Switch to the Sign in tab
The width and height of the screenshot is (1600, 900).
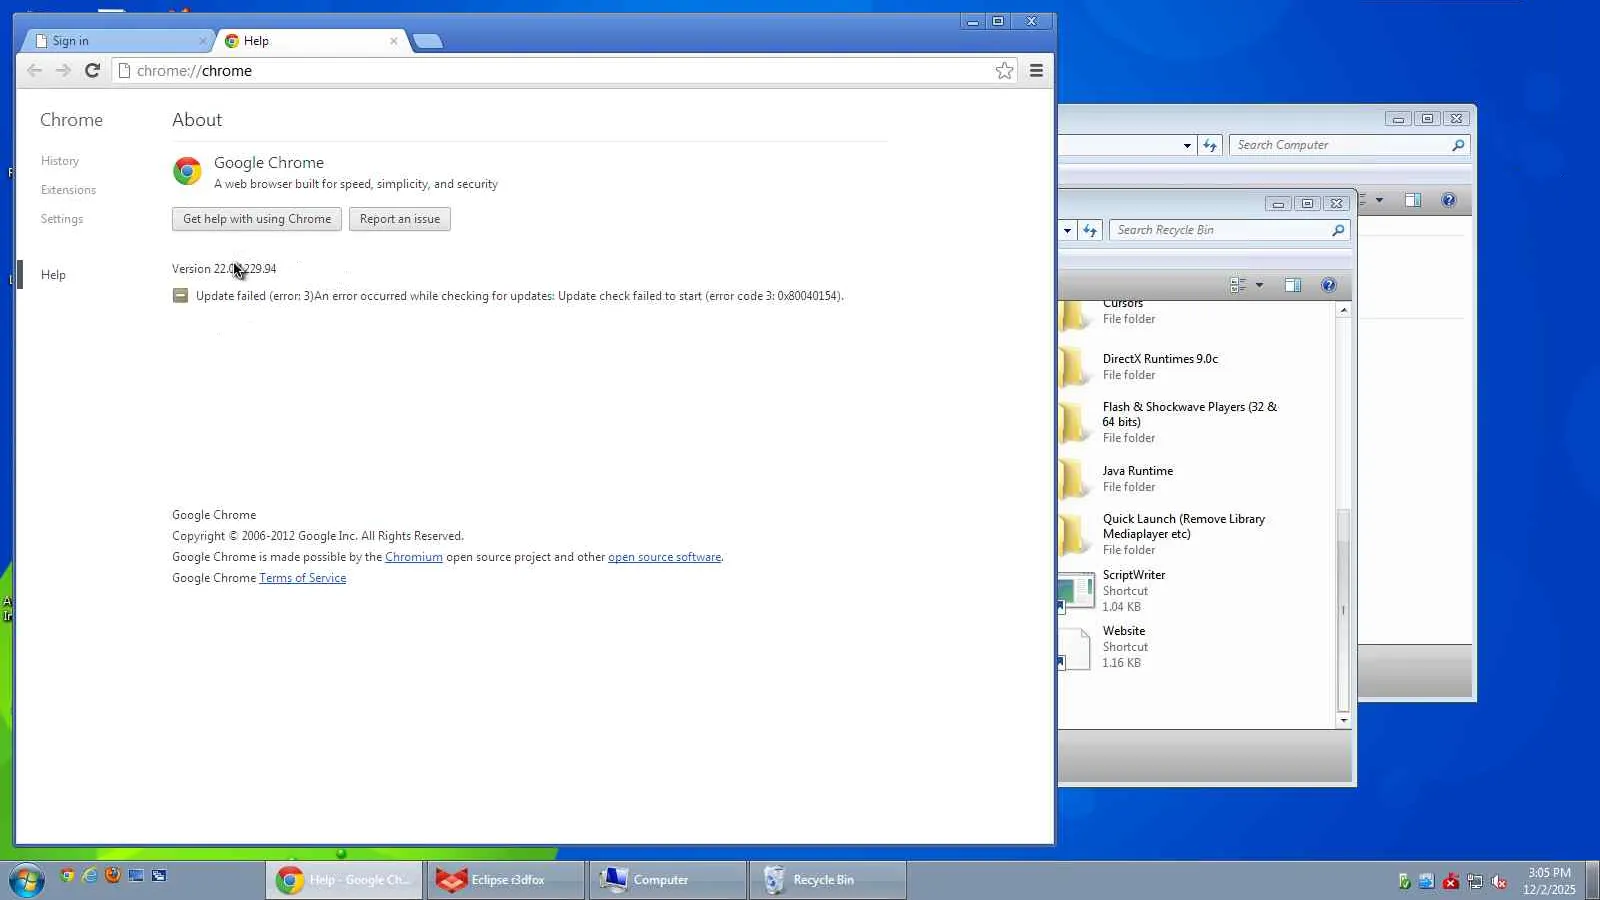coord(115,41)
